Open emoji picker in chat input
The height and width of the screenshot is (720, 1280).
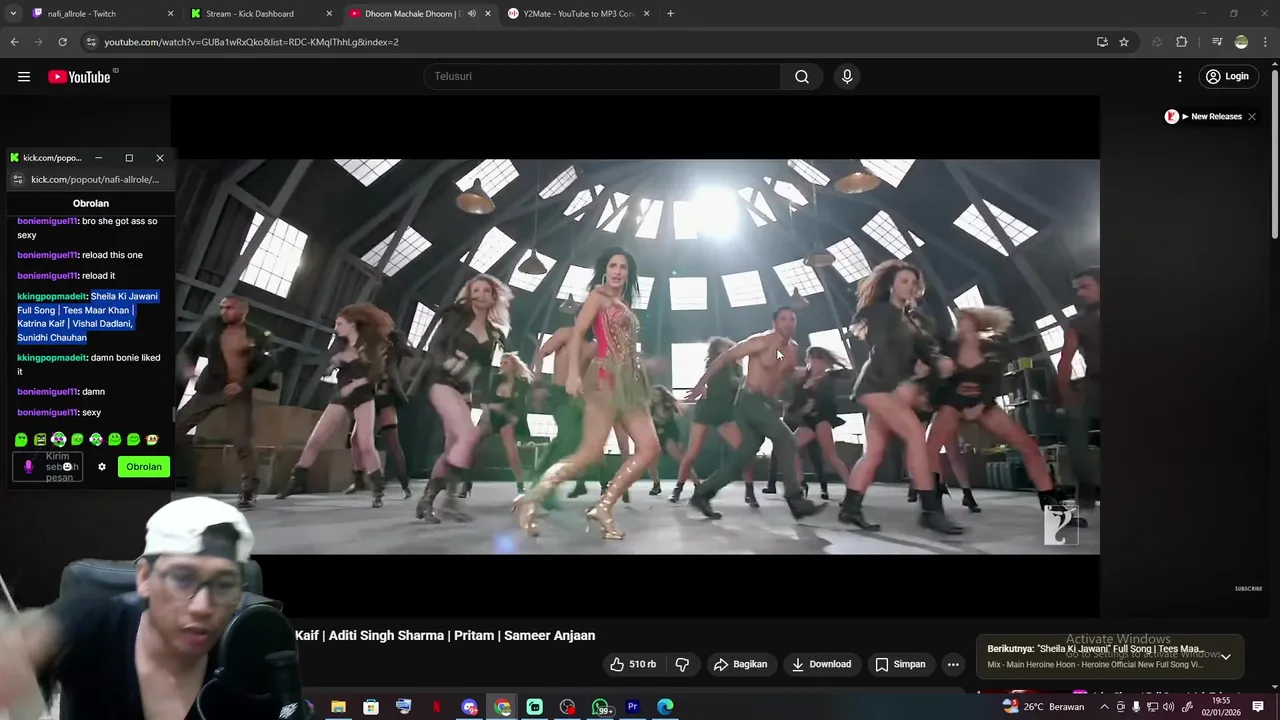coord(68,467)
